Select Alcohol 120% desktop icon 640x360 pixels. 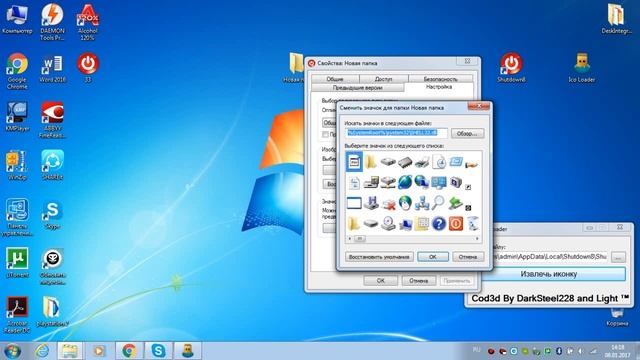[x=87, y=22]
